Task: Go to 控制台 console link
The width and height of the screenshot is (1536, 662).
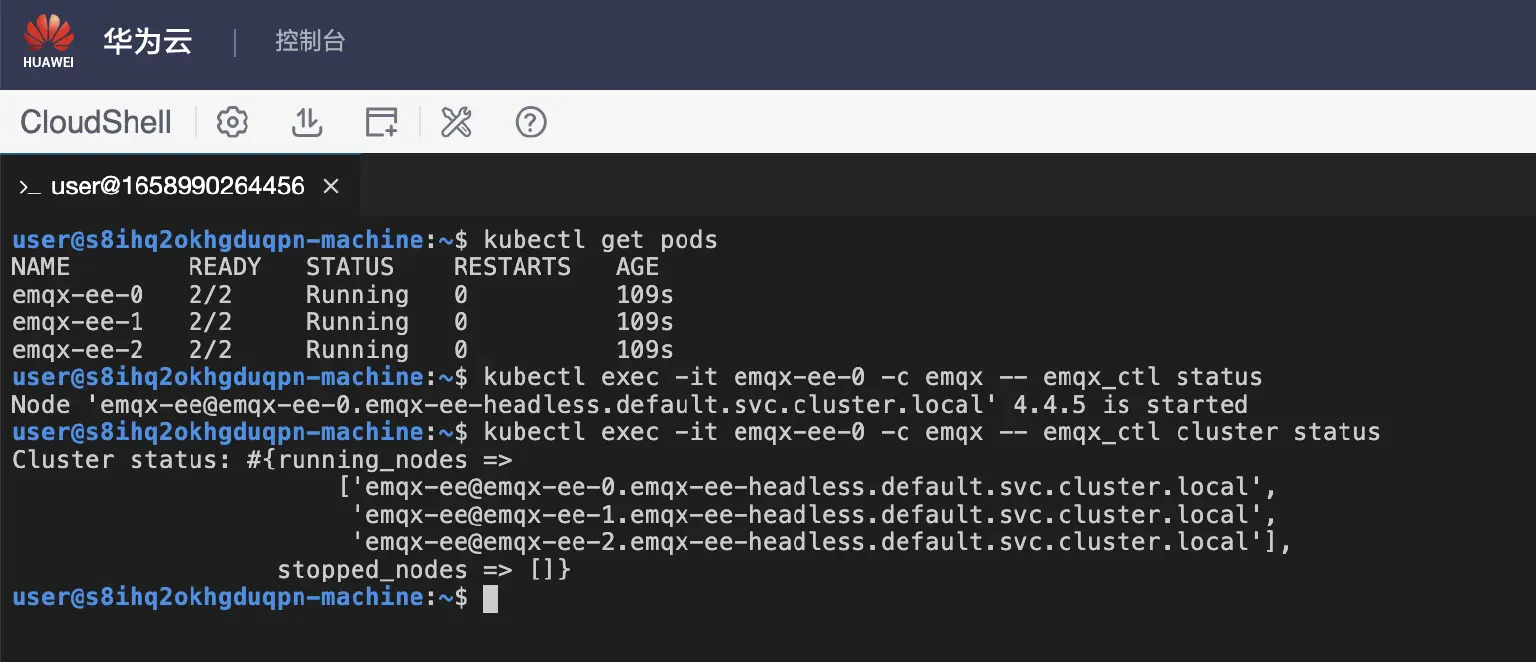Action: coord(310,42)
